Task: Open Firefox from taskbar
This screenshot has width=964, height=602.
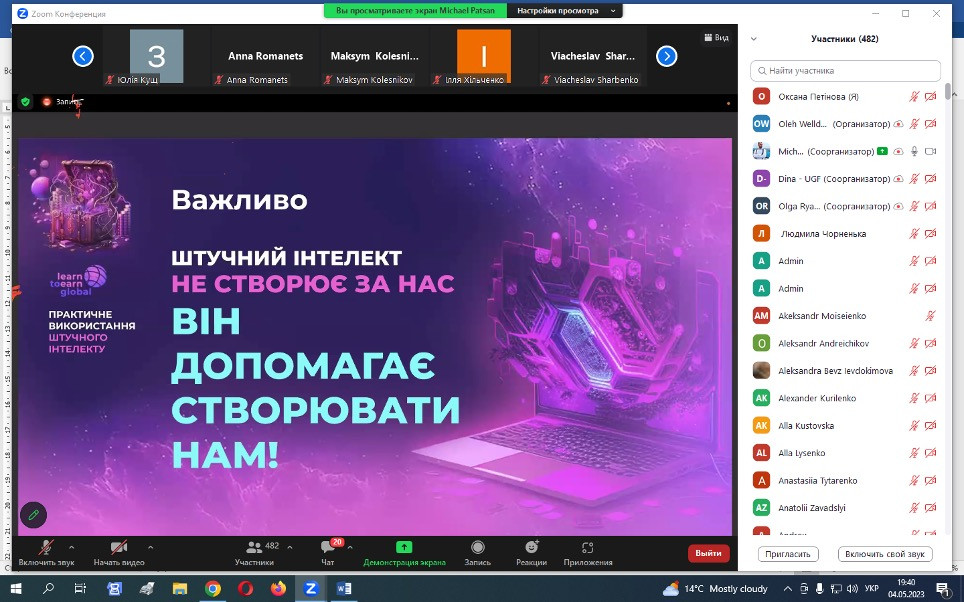Action: pyautogui.click(x=278, y=588)
